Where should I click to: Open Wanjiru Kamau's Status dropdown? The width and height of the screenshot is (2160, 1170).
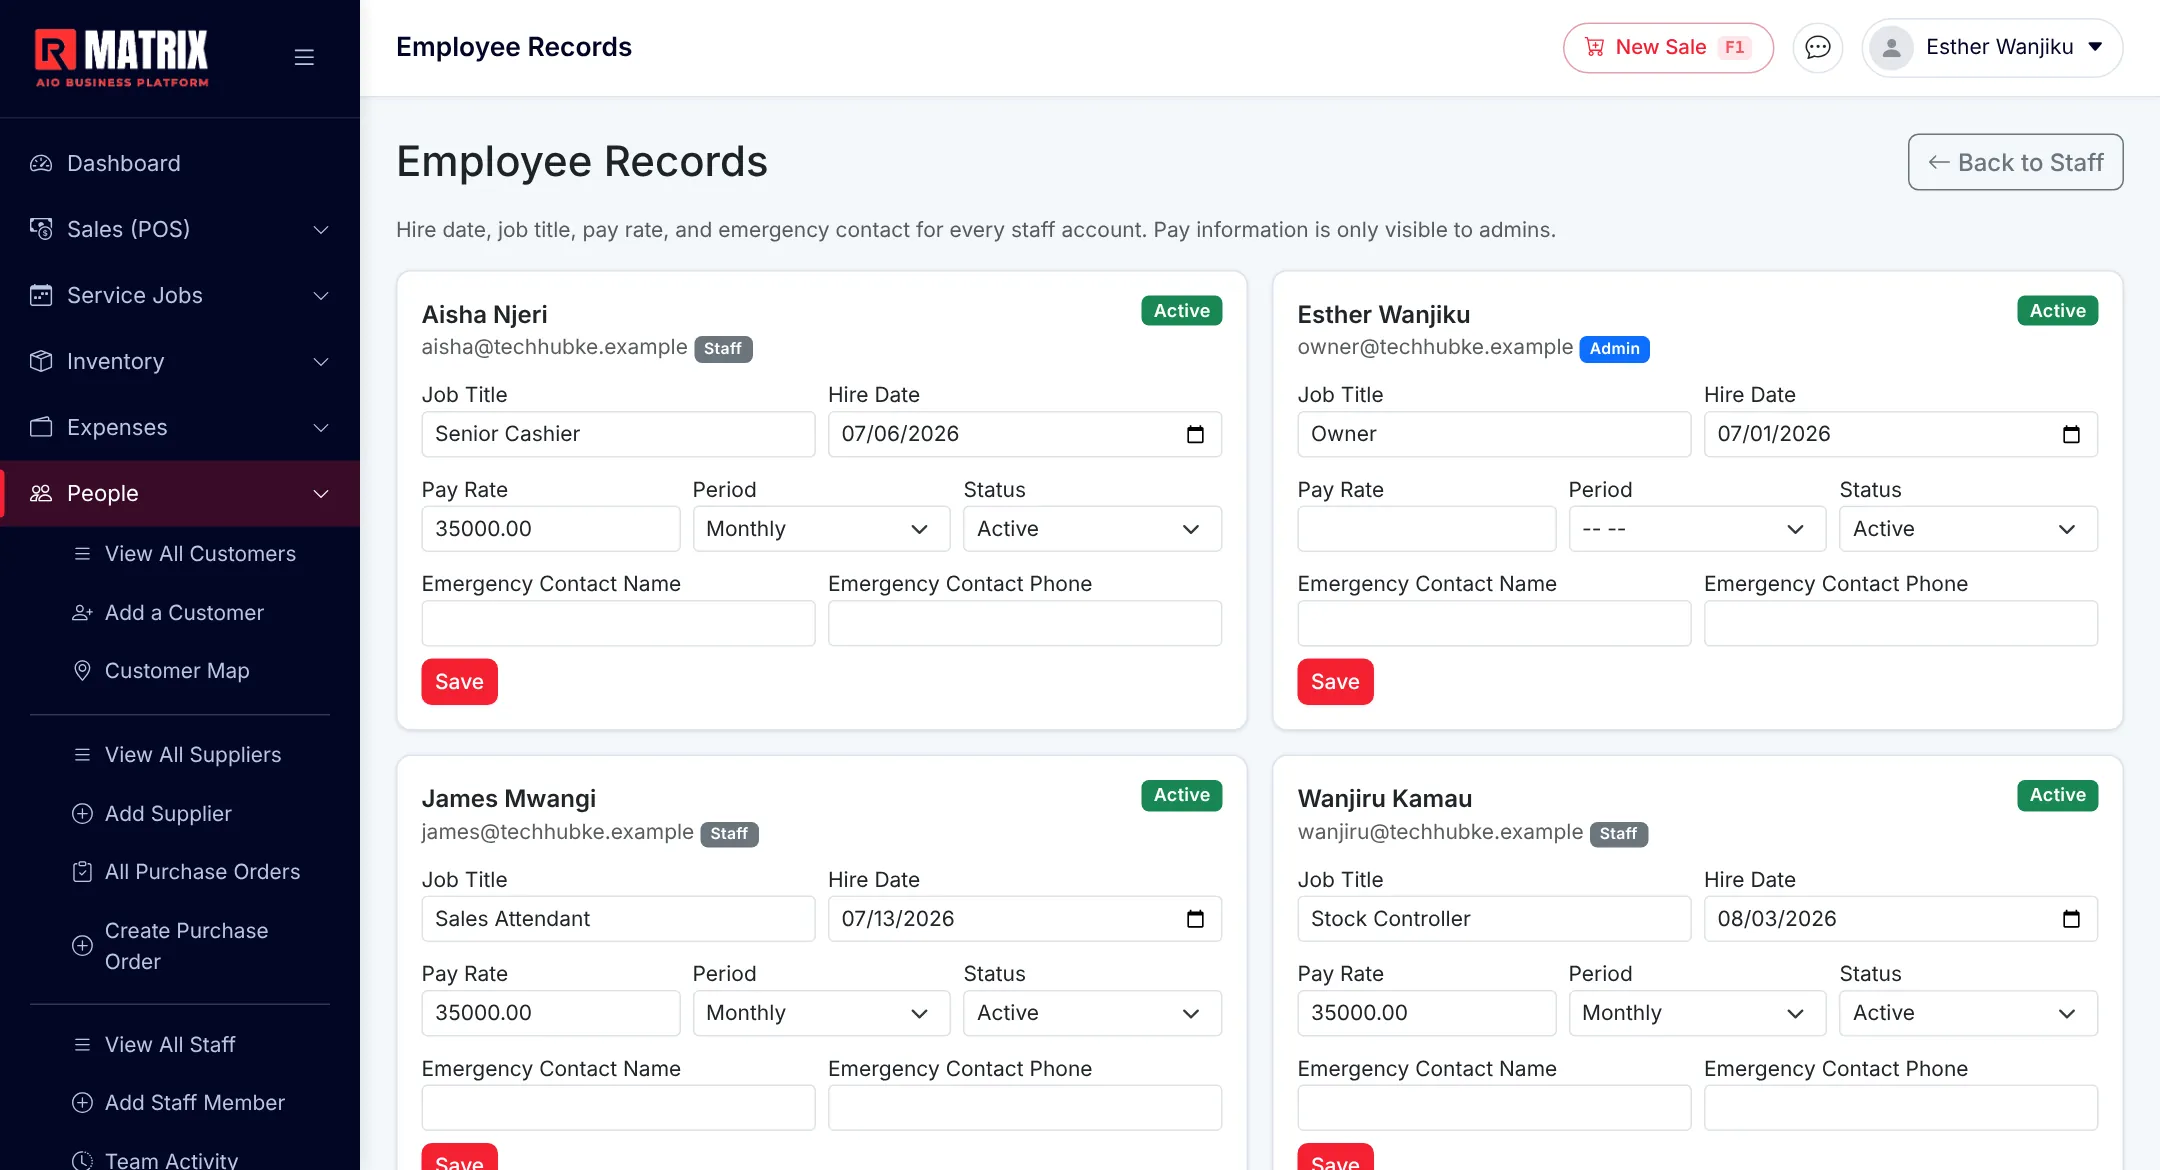click(1968, 1013)
